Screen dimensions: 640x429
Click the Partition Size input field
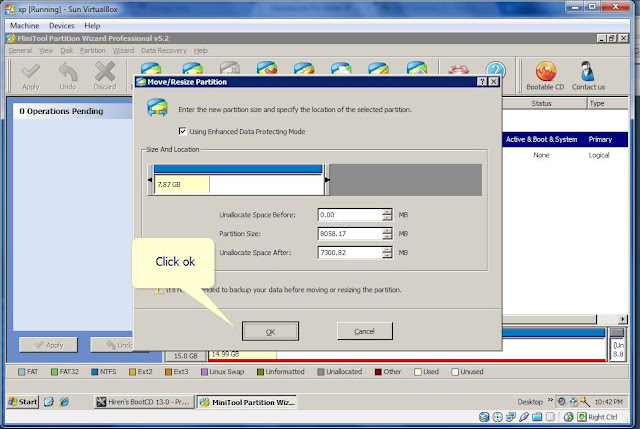[x=350, y=233]
